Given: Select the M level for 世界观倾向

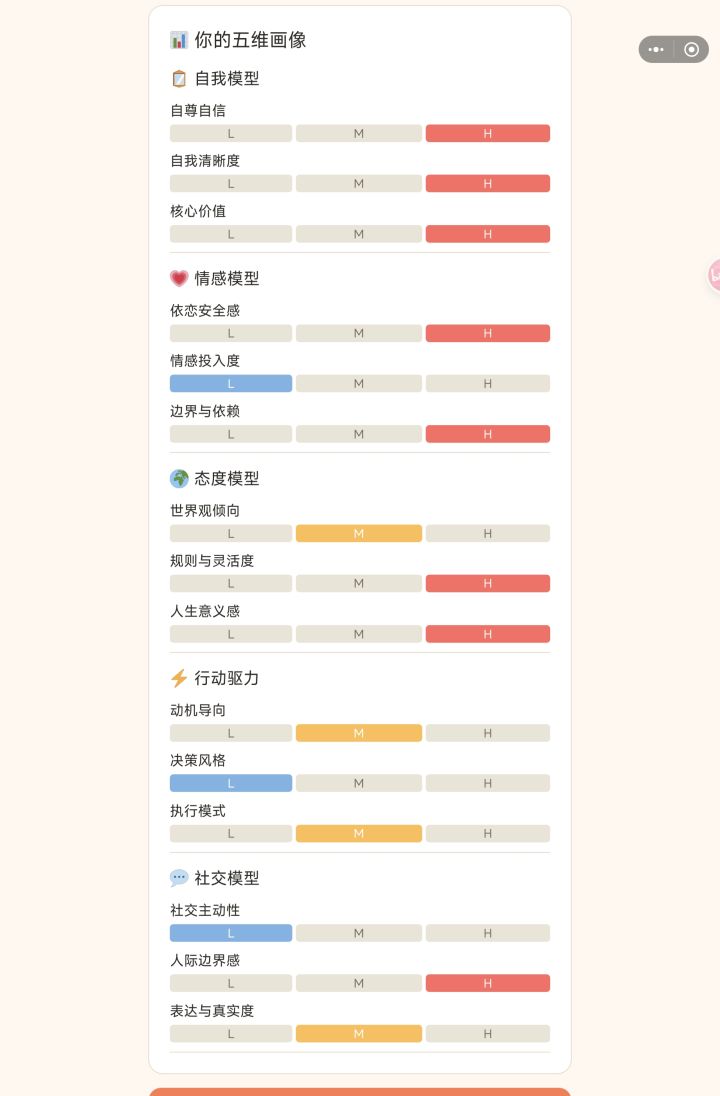Looking at the screenshot, I should click(x=358, y=533).
